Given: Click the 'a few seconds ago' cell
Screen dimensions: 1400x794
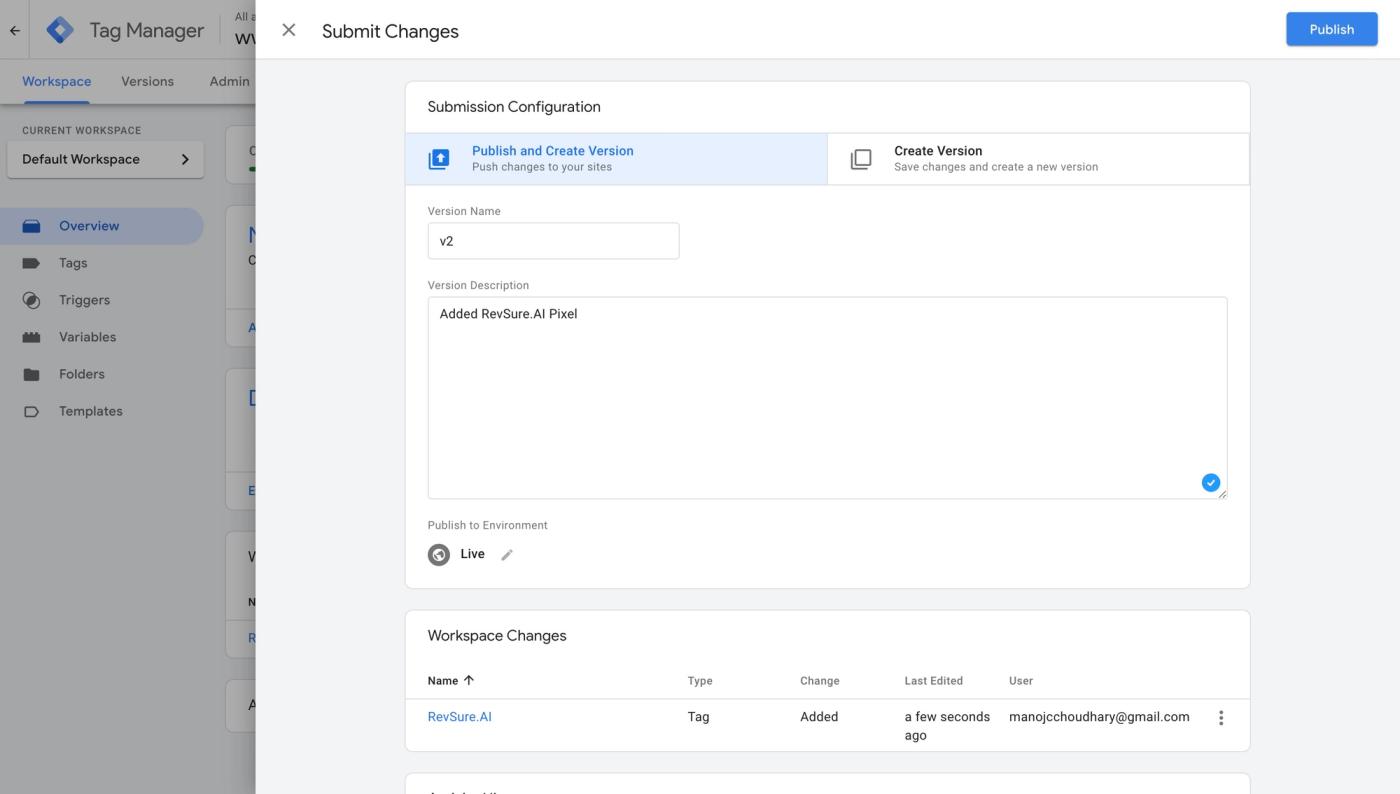Looking at the screenshot, I should [x=947, y=726].
